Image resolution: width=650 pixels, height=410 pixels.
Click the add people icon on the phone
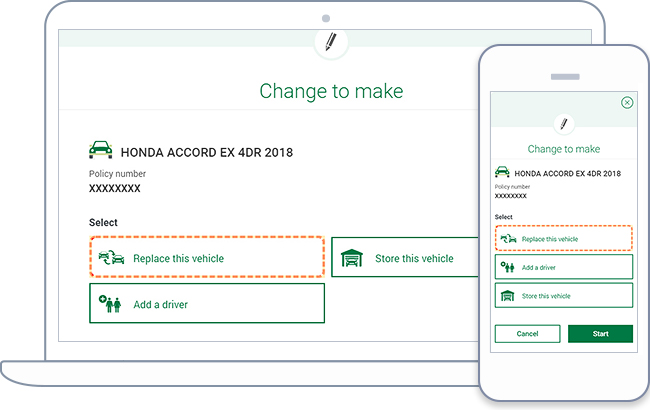507,267
